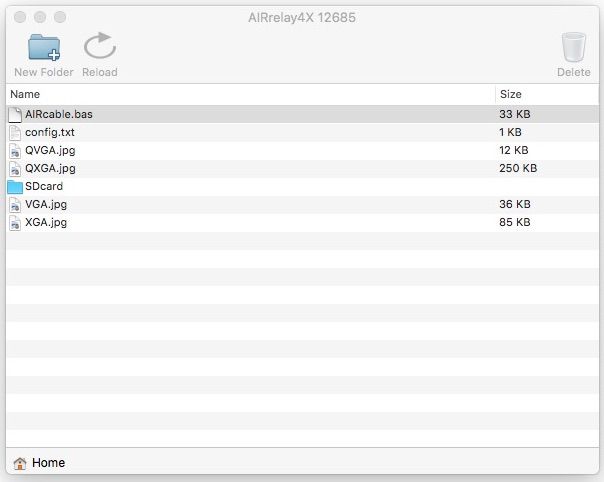
Task: Click the SDcard folder icon
Action: pyautogui.click(x=15, y=187)
